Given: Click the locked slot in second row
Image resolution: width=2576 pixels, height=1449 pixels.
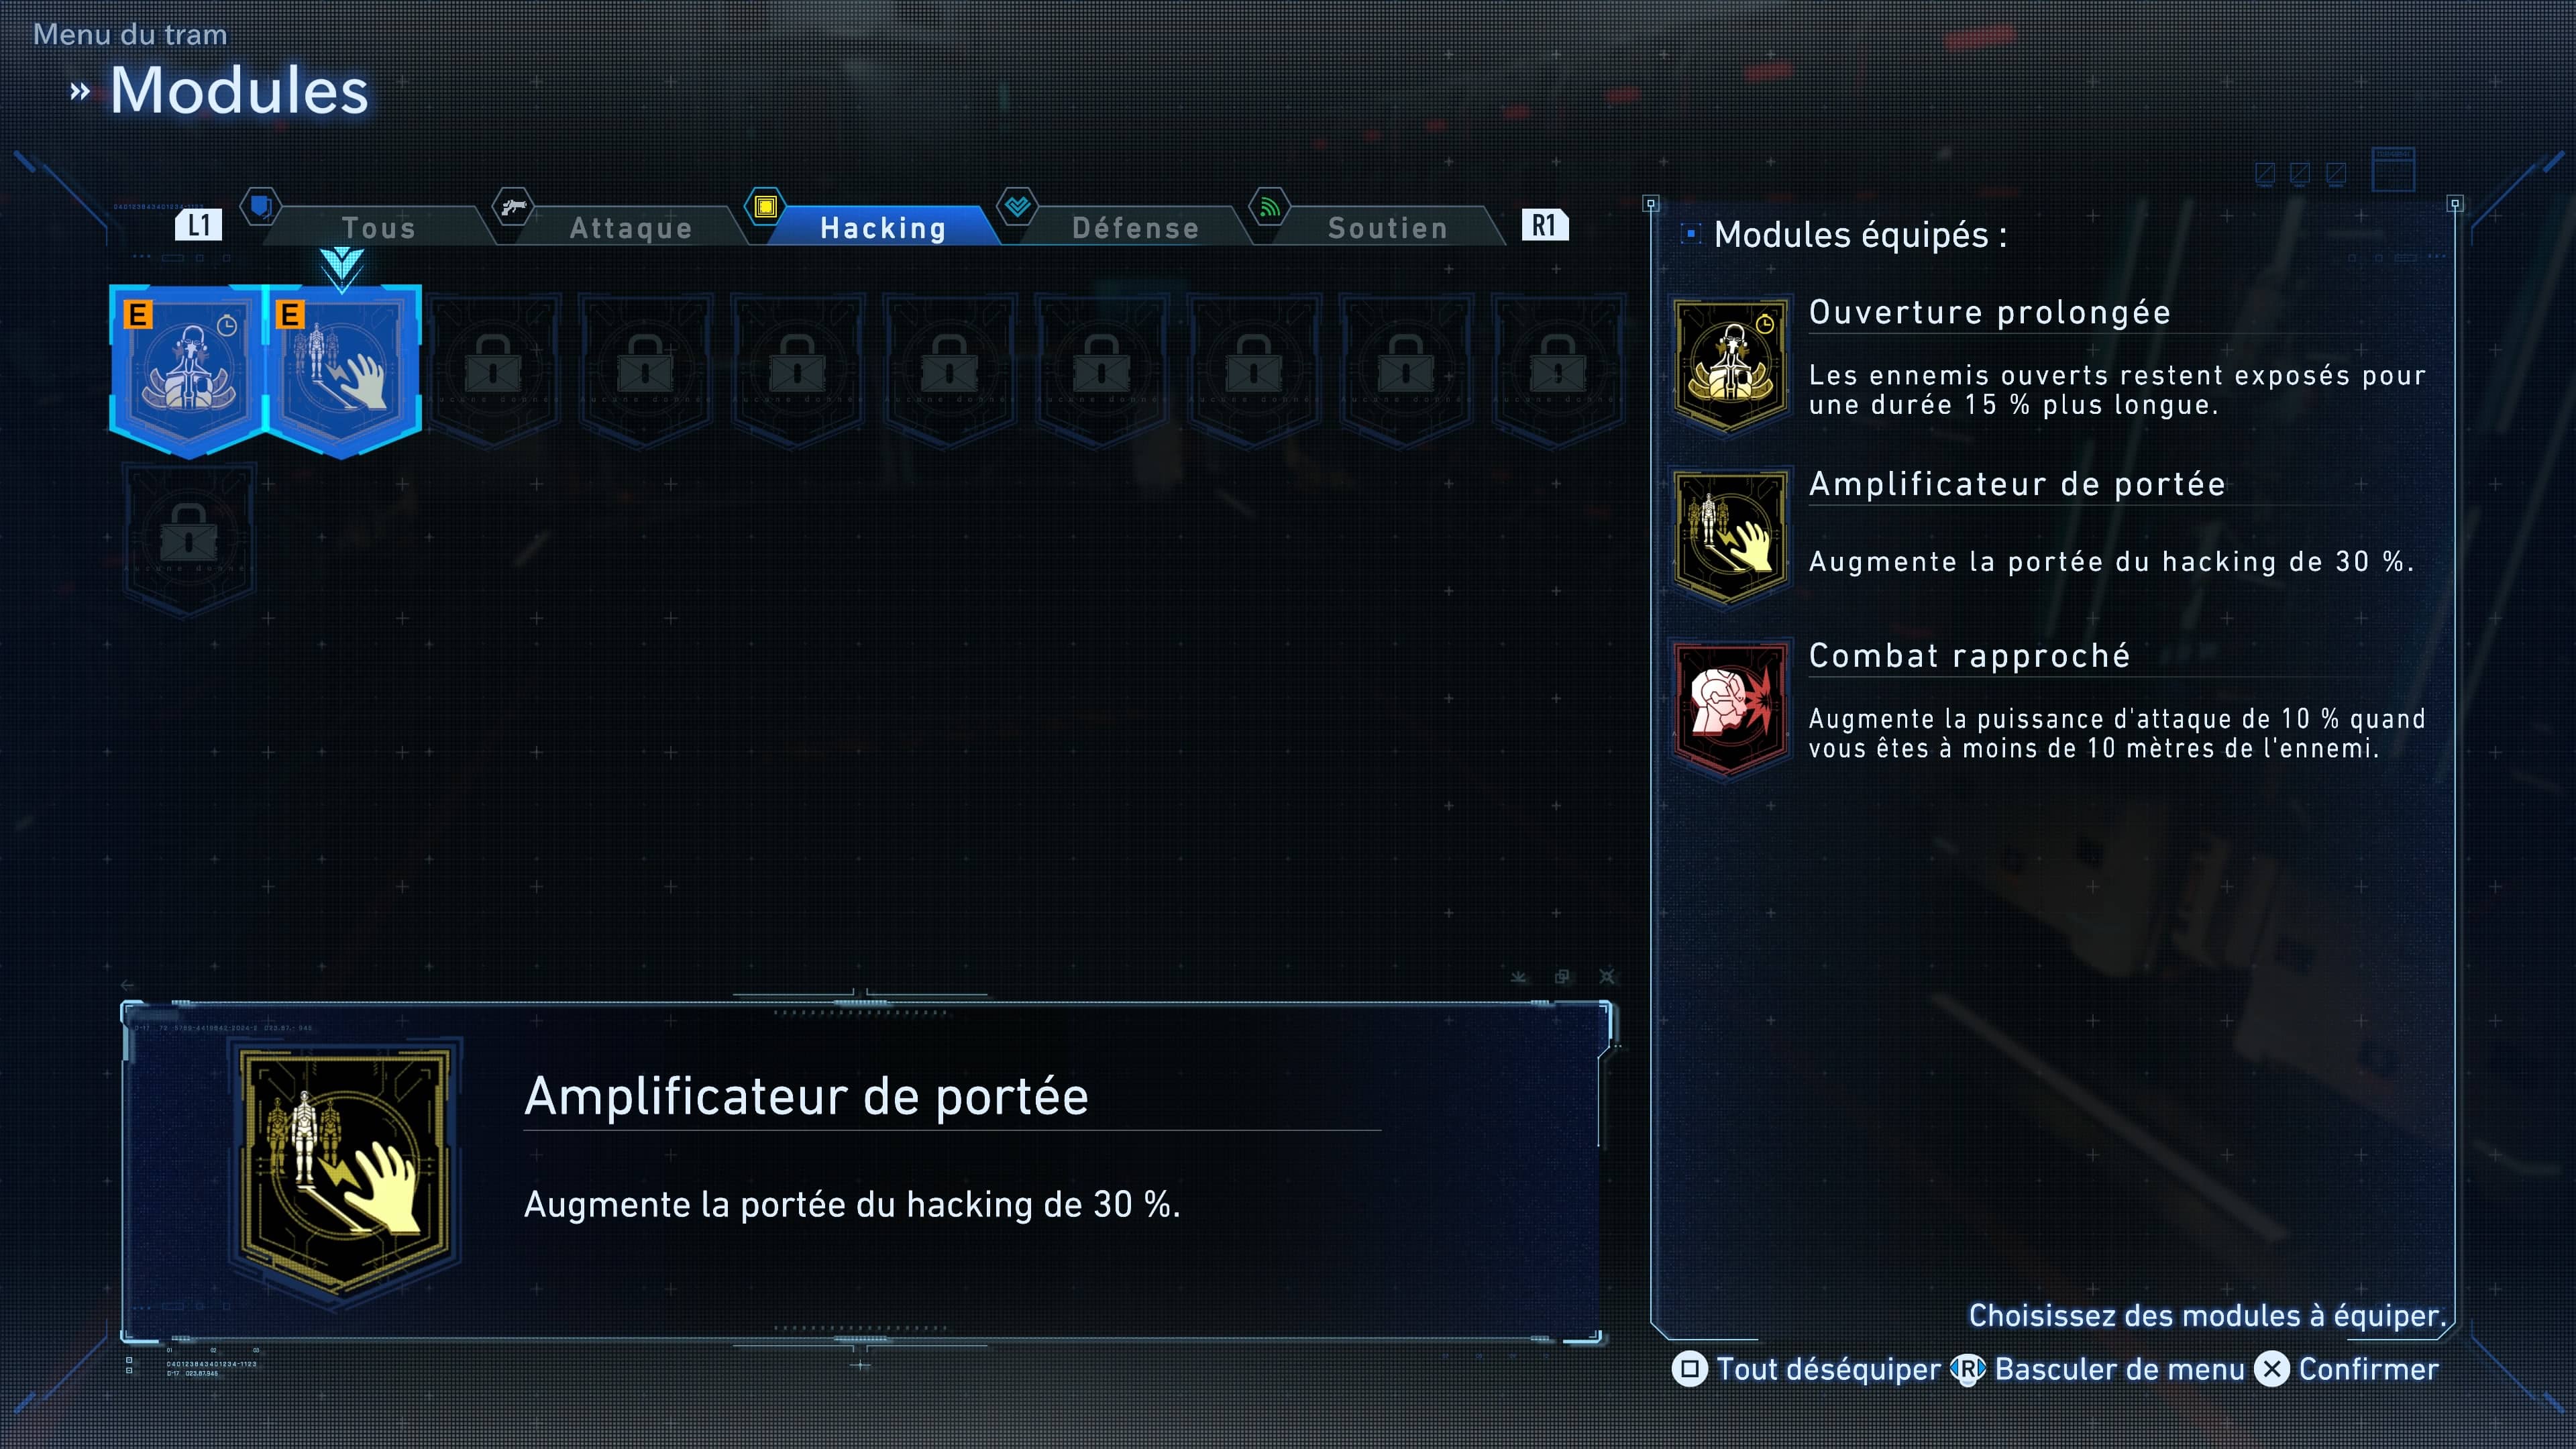Looking at the screenshot, I should (188, 538).
